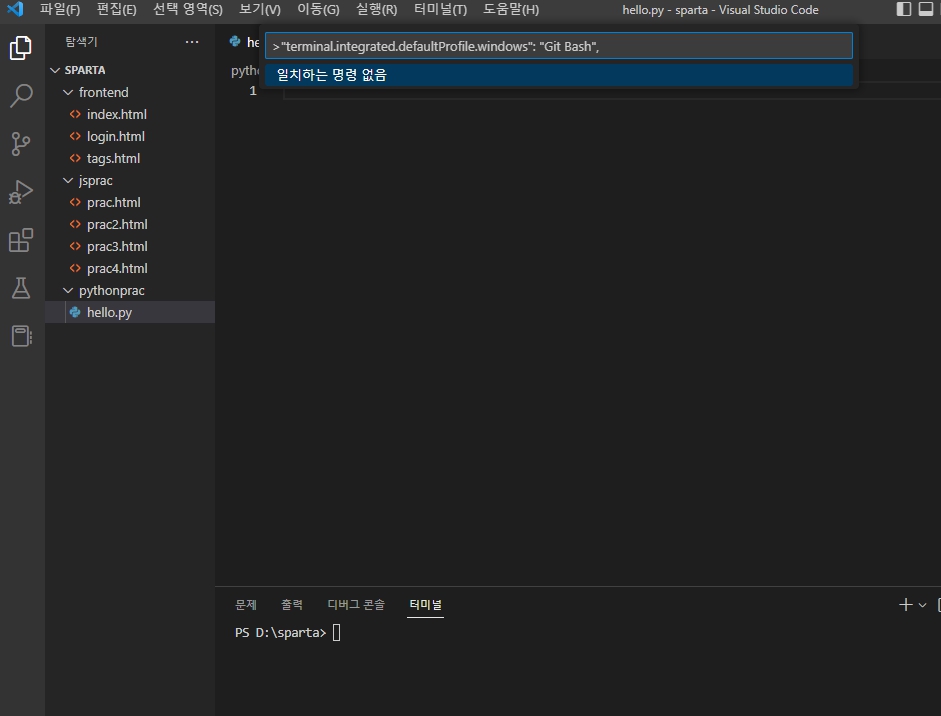941x716 pixels.
Task: Toggle primary sidebar layout icon
Action: click(903, 9)
